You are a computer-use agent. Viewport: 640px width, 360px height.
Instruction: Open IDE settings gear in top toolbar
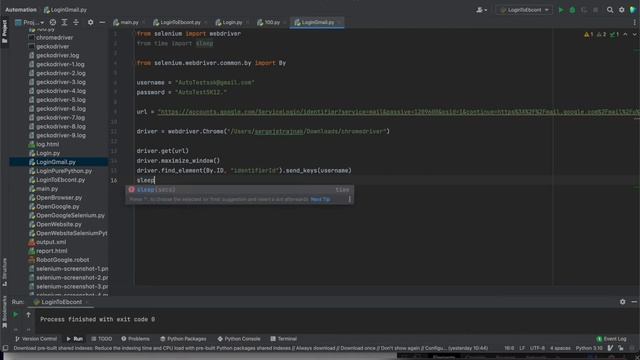click(622, 10)
